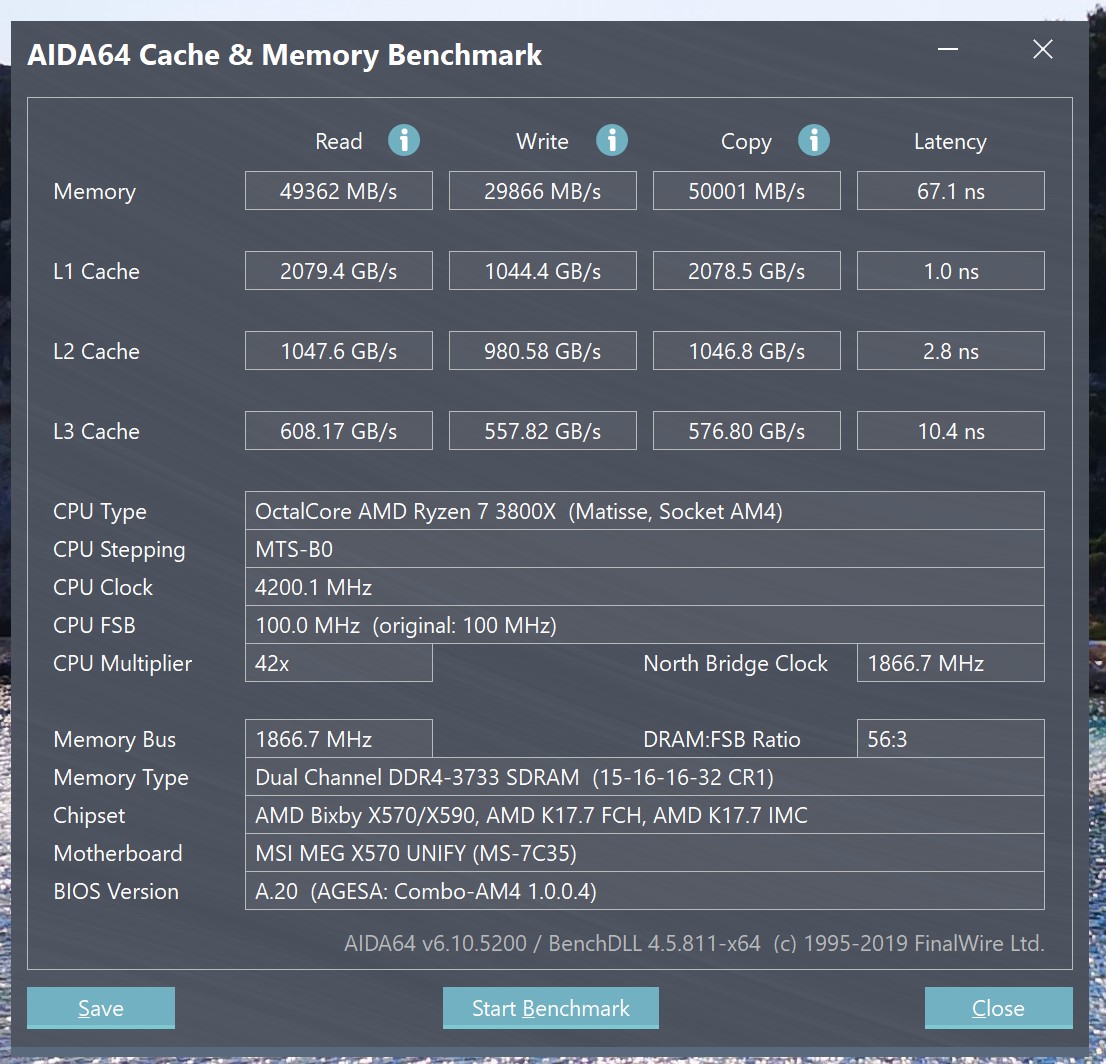Select the L2 Cache latency 2.8 ns field
Viewport: 1106px width, 1064px height.
pos(950,350)
